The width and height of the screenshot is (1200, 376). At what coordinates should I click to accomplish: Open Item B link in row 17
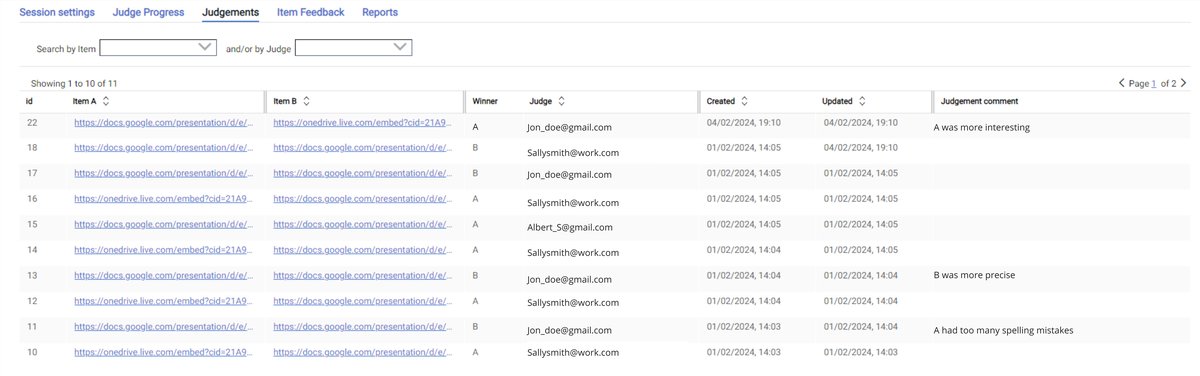pos(362,173)
